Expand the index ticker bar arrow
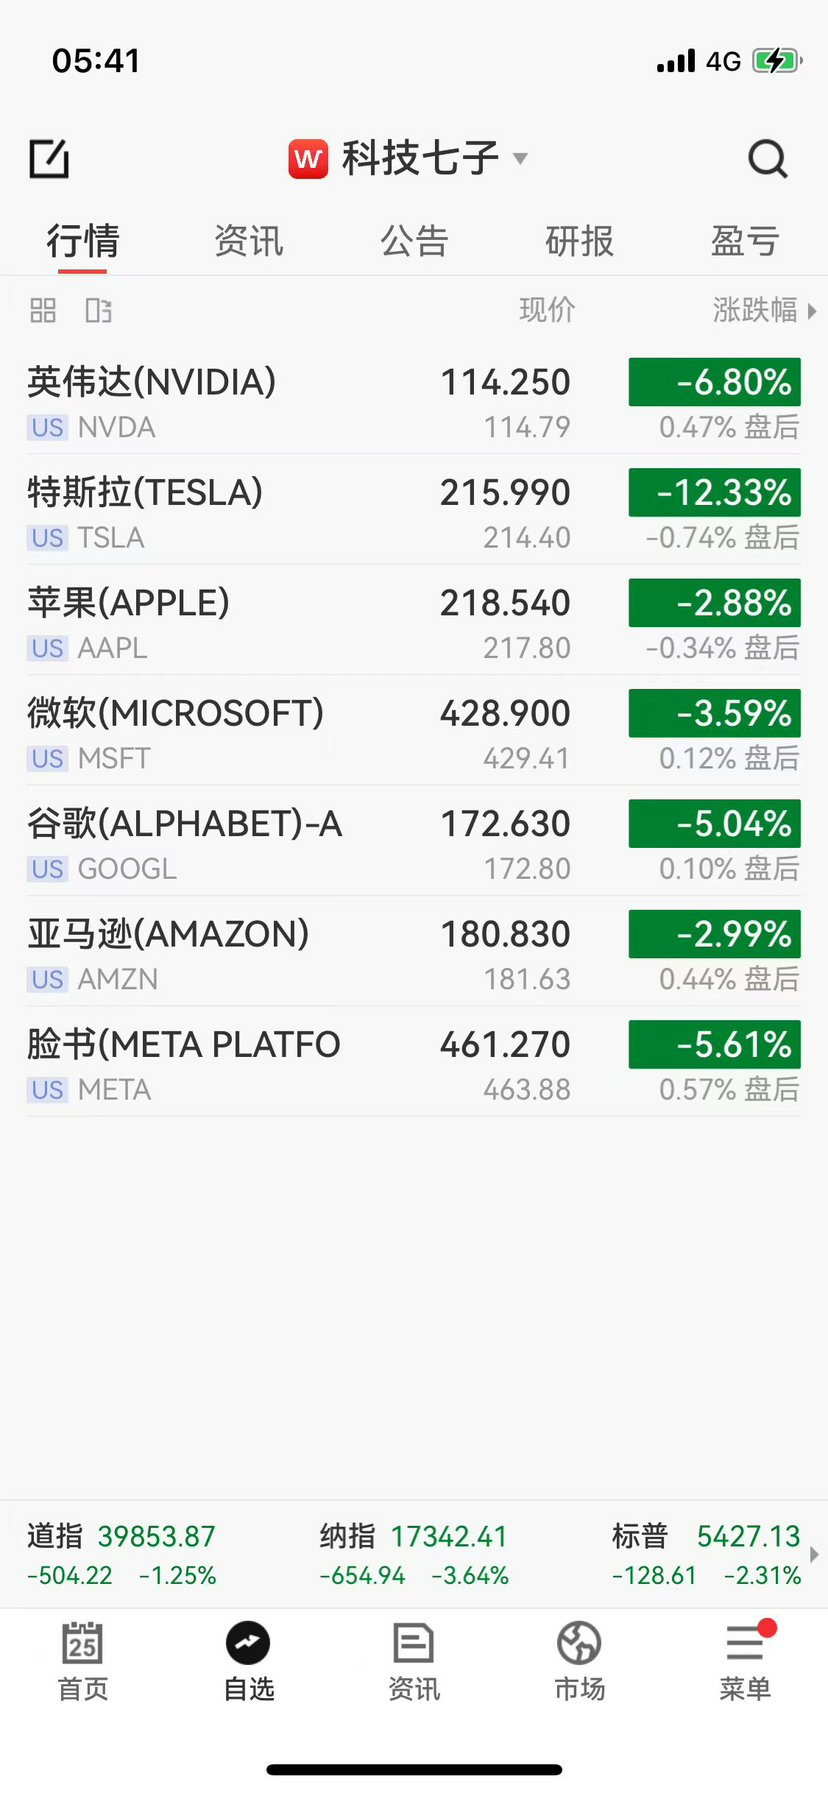 [x=815, y=1555]
